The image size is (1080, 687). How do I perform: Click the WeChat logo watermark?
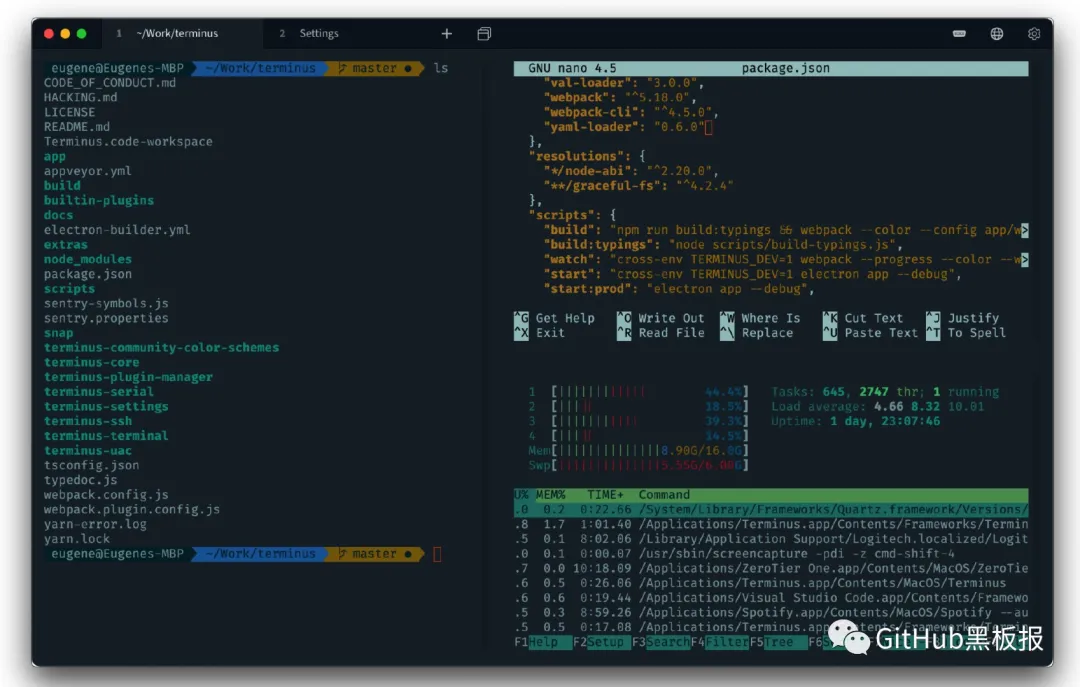[x=849, y=637]
